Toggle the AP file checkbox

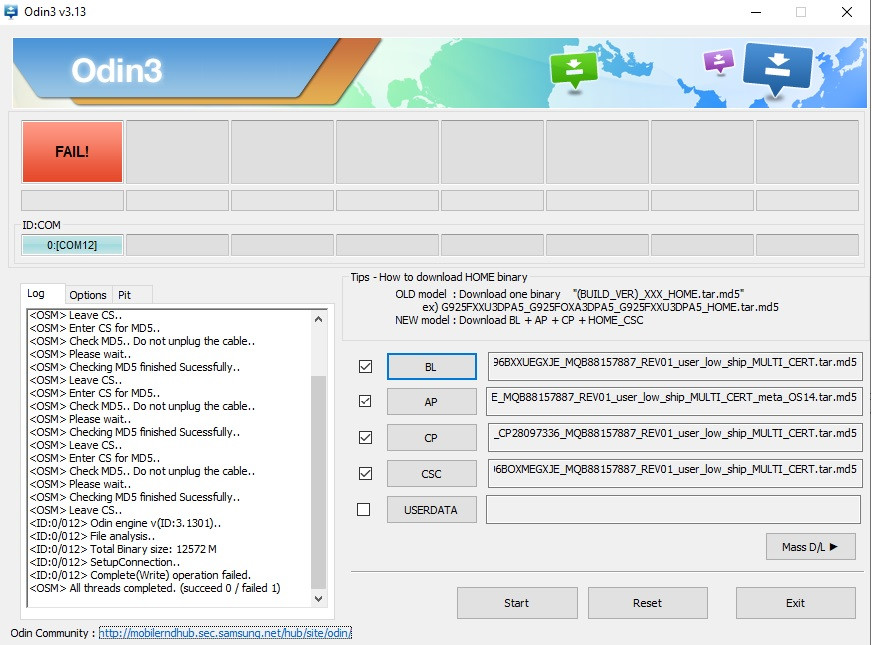[365, 401]
